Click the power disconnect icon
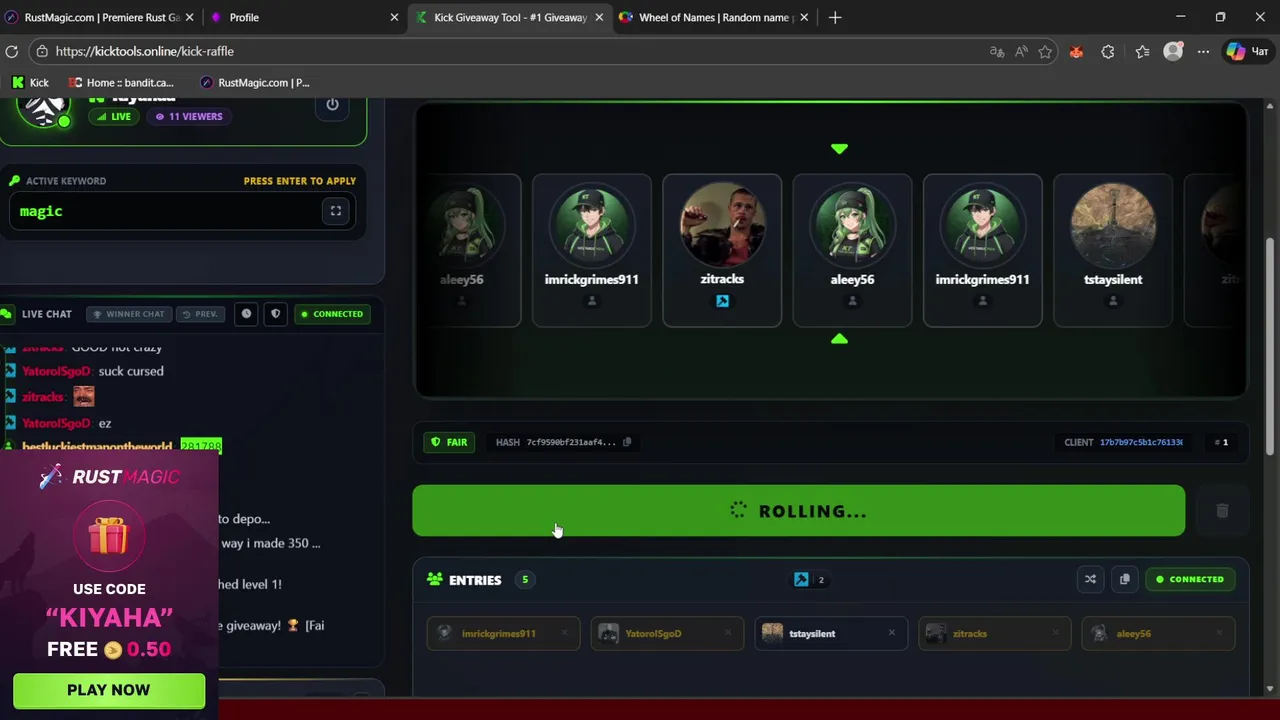Image resolution: width=1280 pixels, height=720 pixels. coord(332,104)
